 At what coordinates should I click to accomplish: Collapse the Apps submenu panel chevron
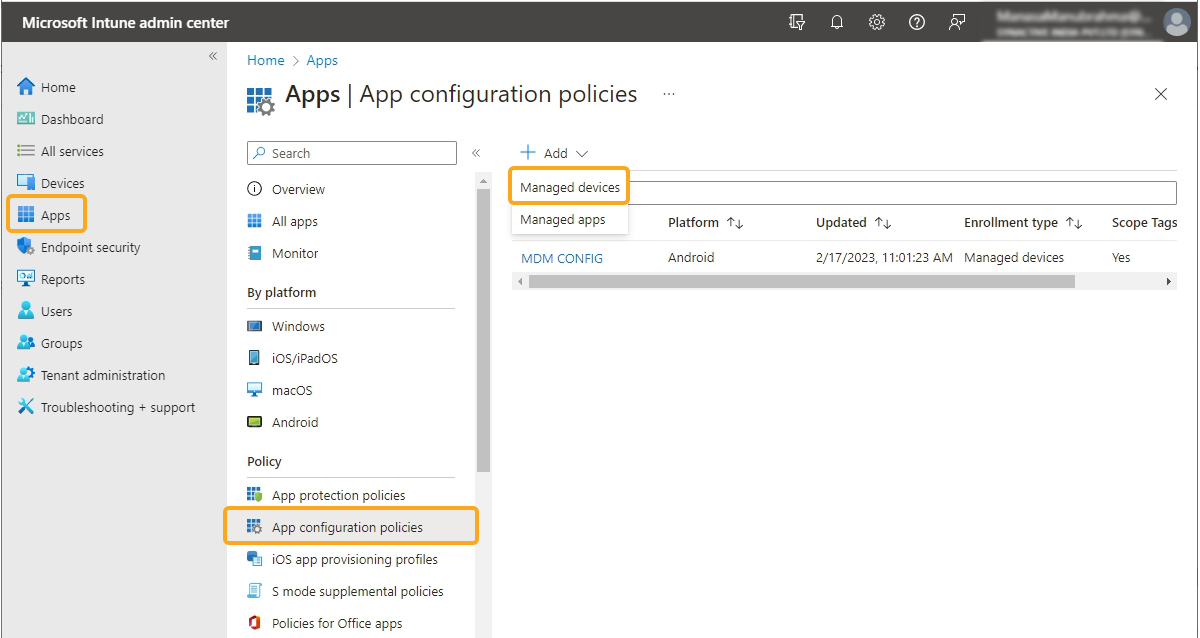[476, 153]
